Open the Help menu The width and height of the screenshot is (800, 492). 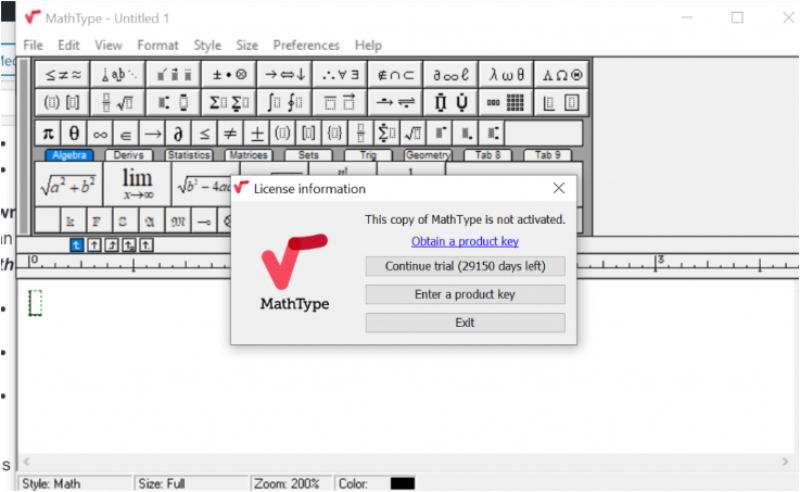click(368, 45)
